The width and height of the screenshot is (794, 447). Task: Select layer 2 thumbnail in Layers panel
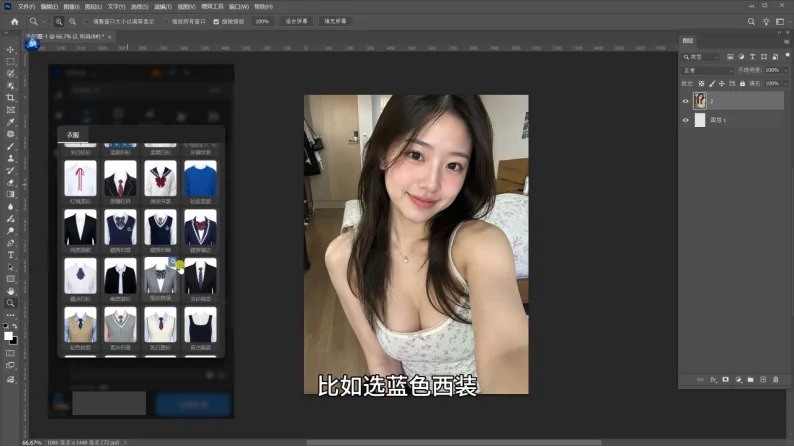pyautogui.click(x=700, y=101)
